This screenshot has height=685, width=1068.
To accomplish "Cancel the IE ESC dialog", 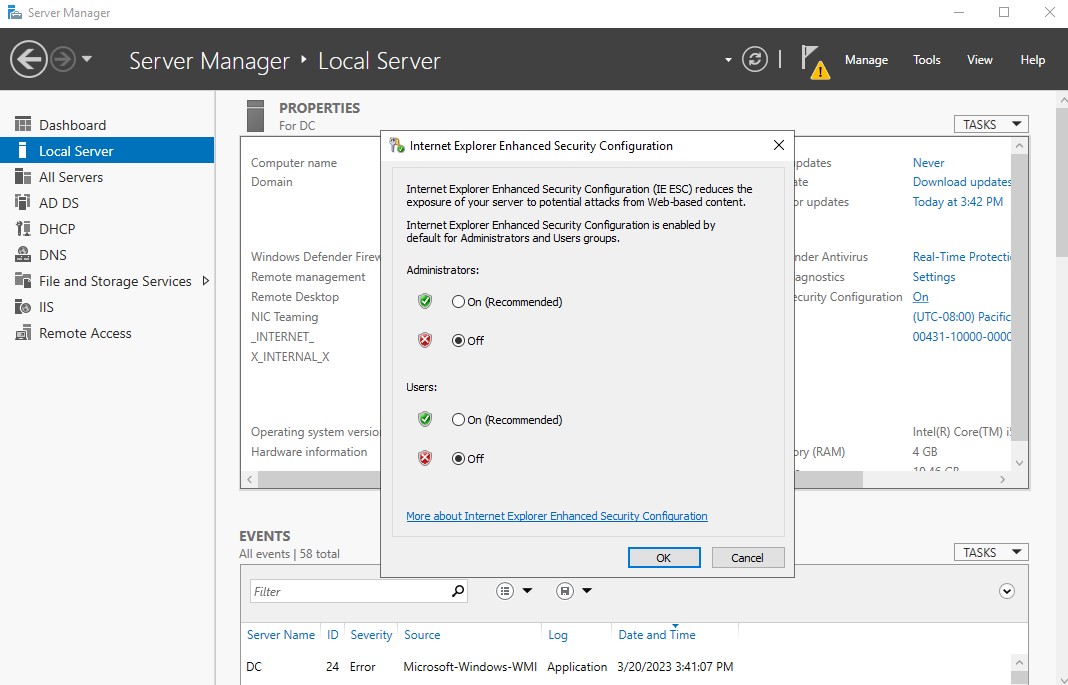I will tap(748, 558).
